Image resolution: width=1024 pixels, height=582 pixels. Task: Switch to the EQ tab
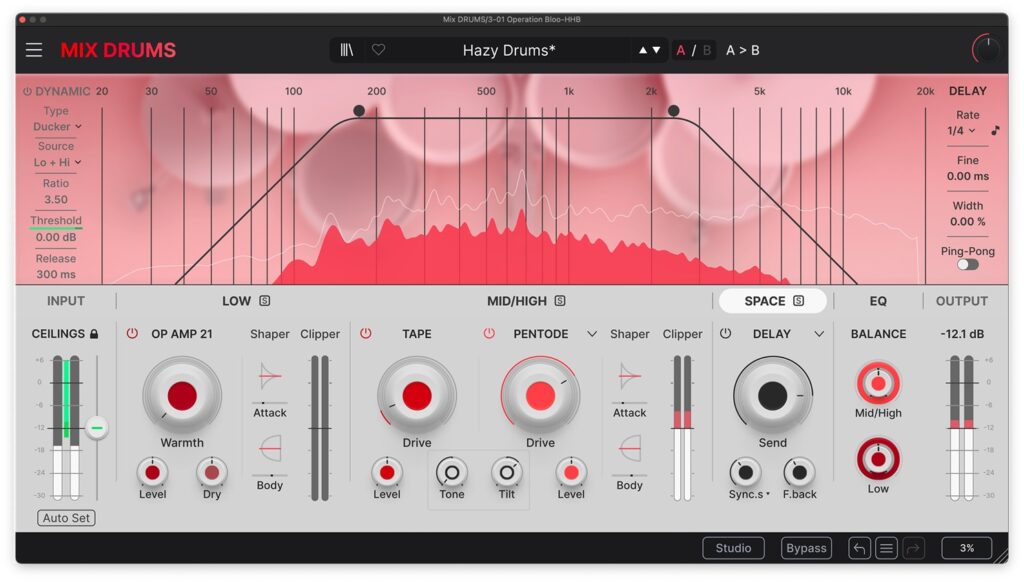coord(878,301)
